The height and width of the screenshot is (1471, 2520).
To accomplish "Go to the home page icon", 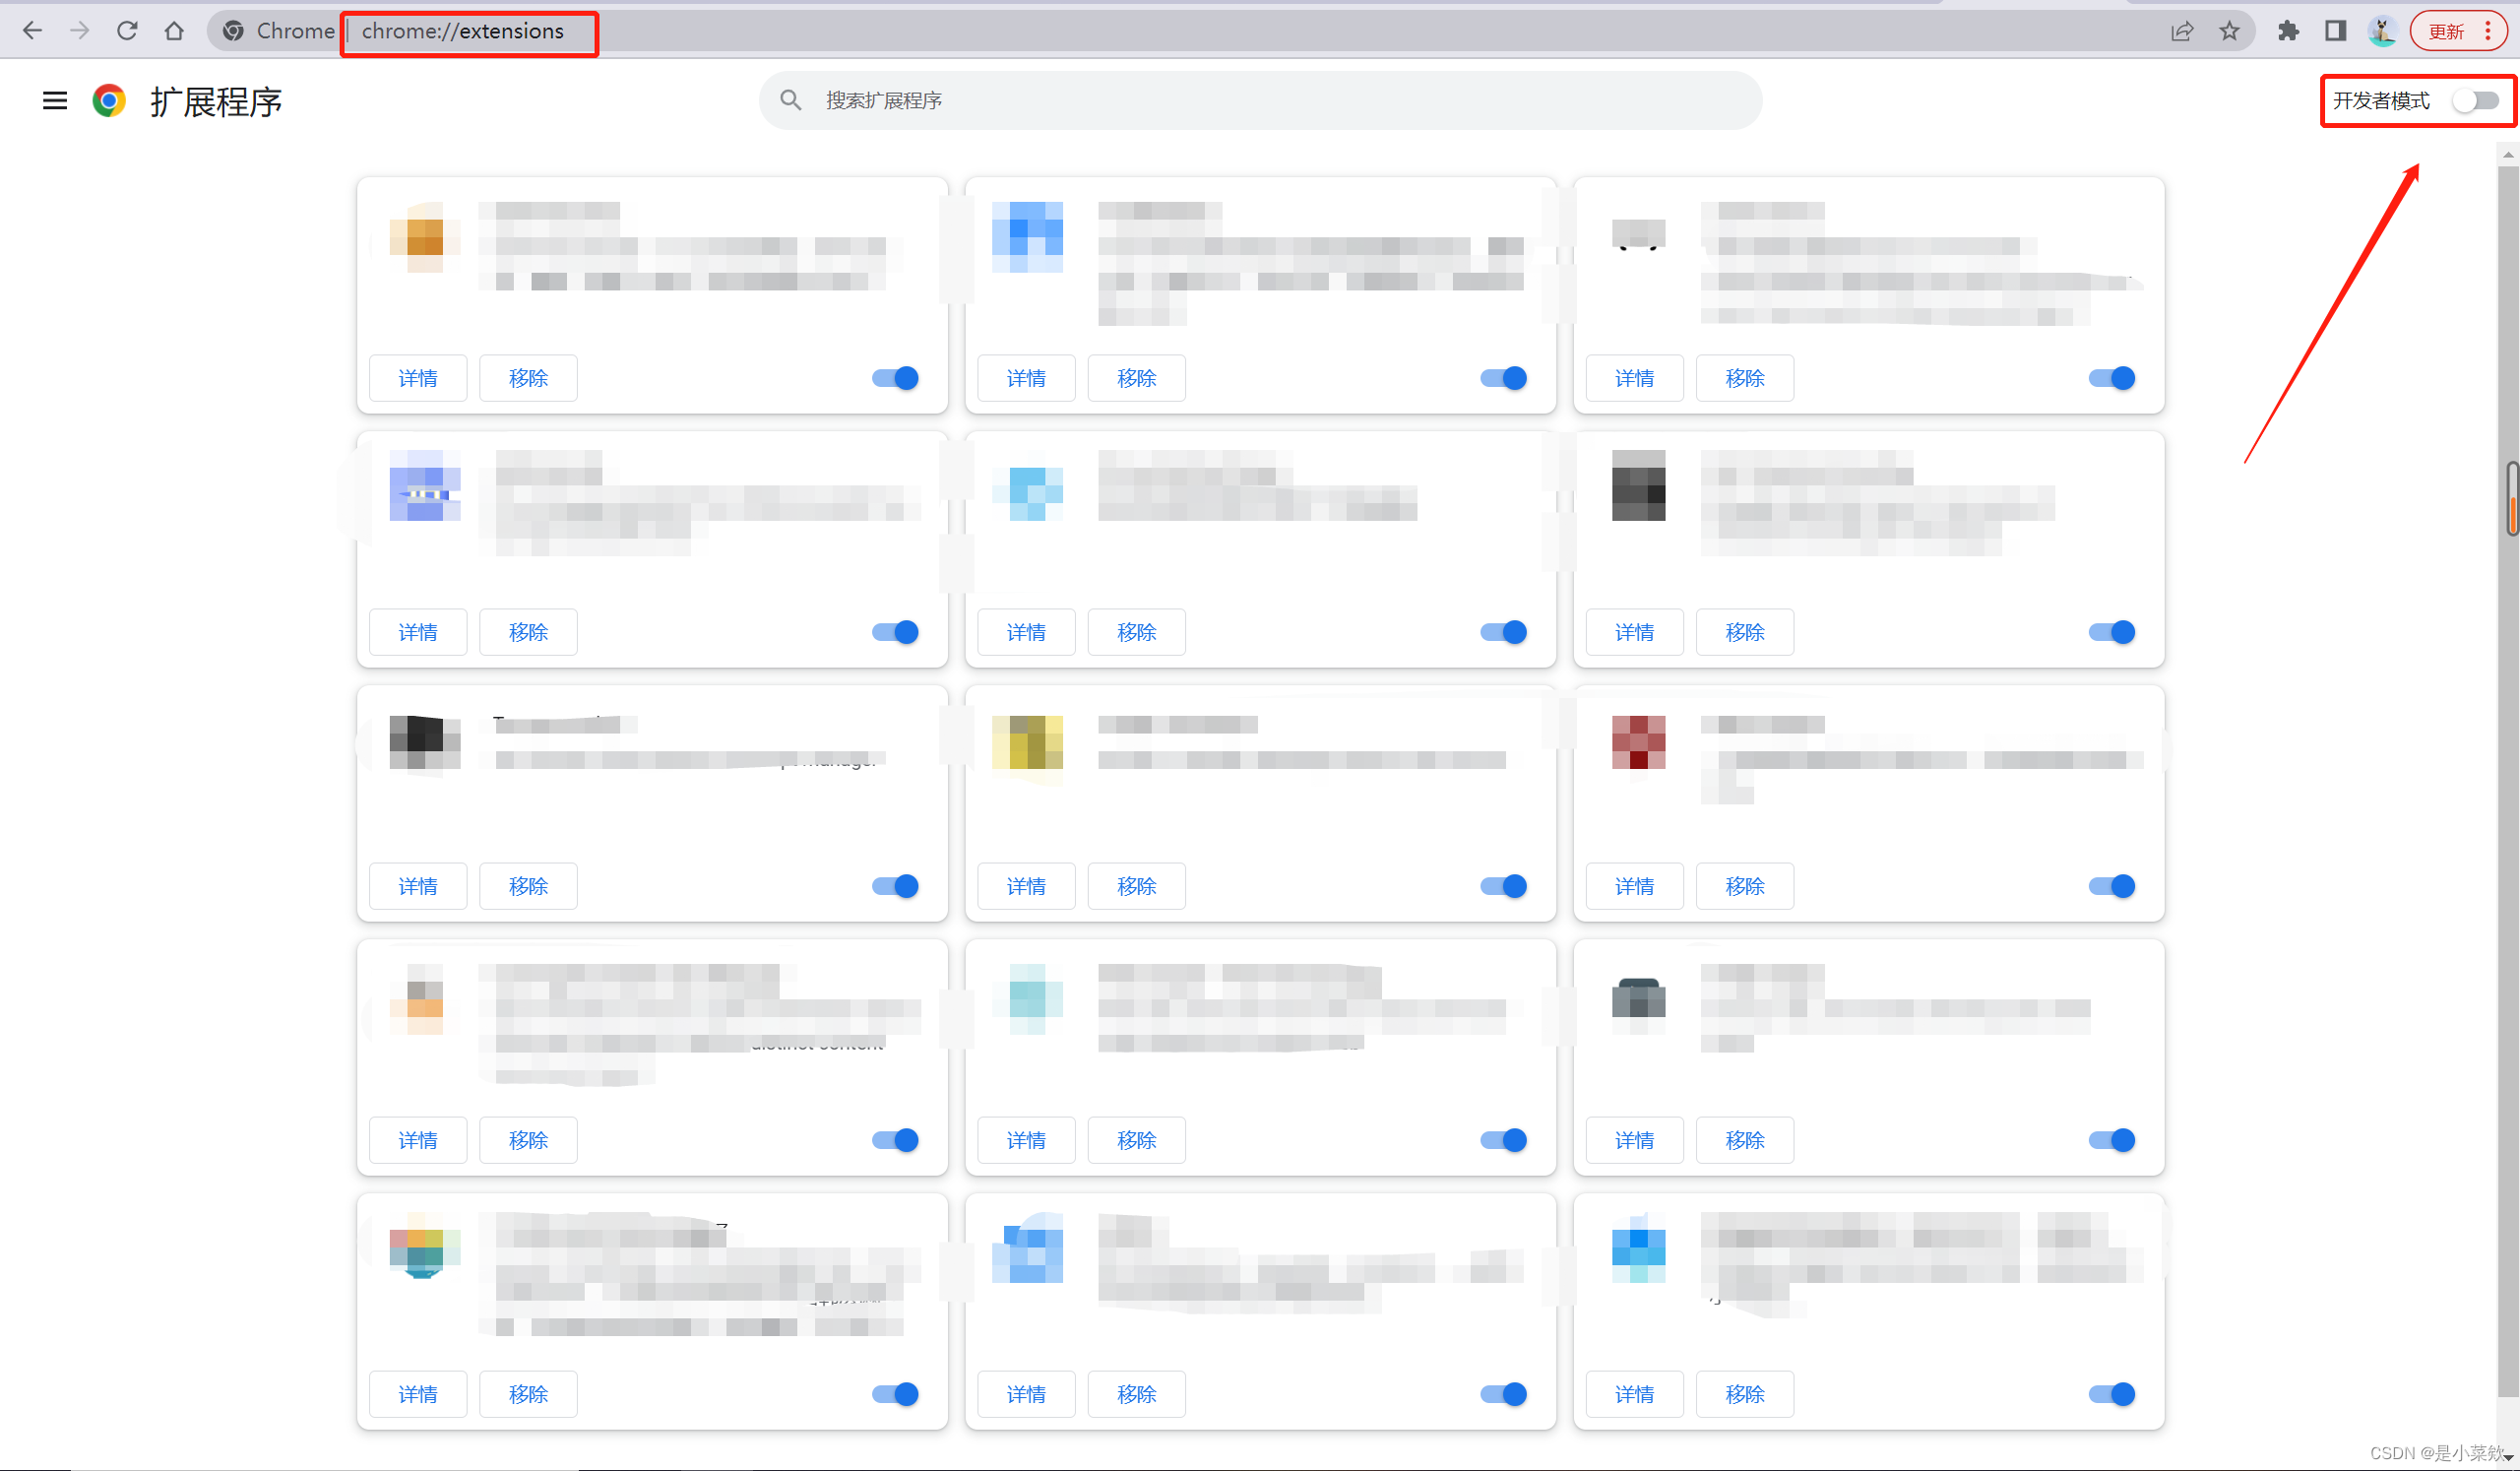I will pos(174,31).
